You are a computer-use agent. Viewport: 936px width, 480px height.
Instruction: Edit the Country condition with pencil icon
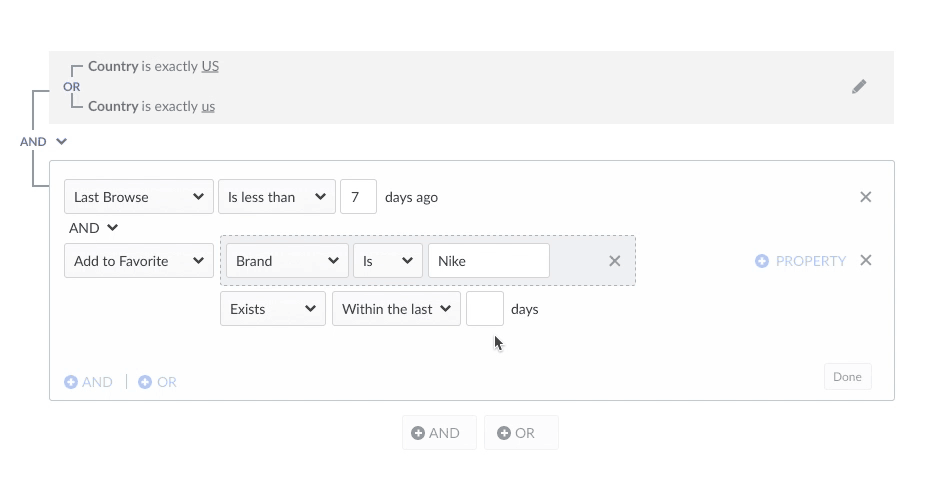point(859,87)
